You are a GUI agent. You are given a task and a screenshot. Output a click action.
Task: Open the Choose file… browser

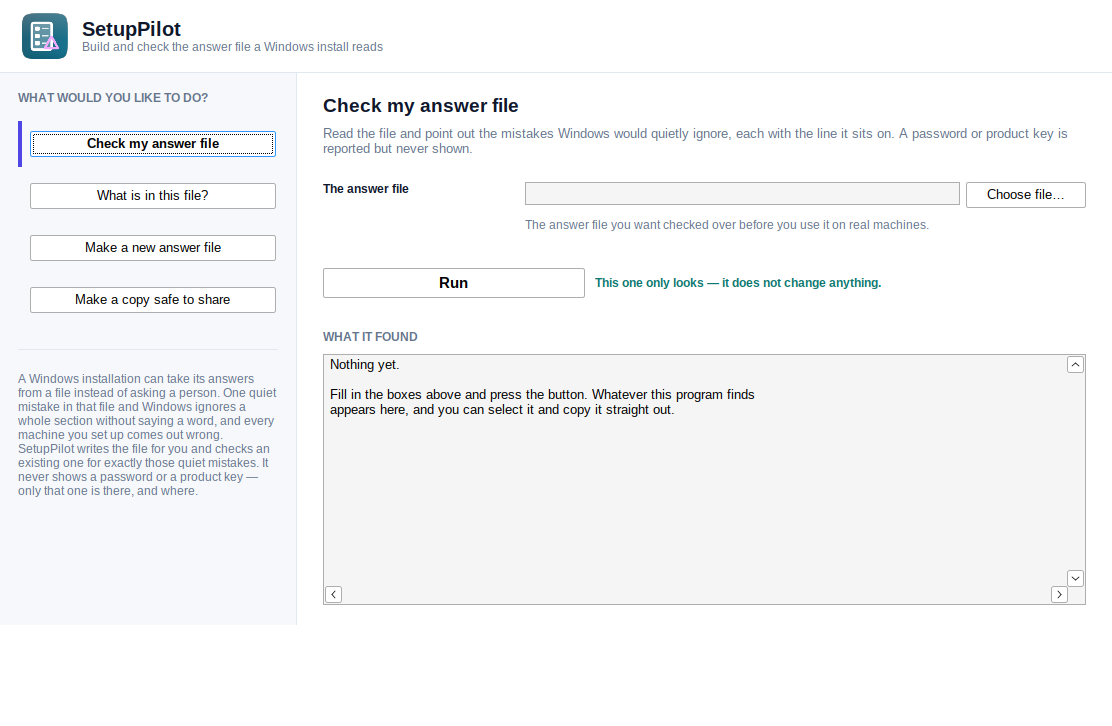1025,195
